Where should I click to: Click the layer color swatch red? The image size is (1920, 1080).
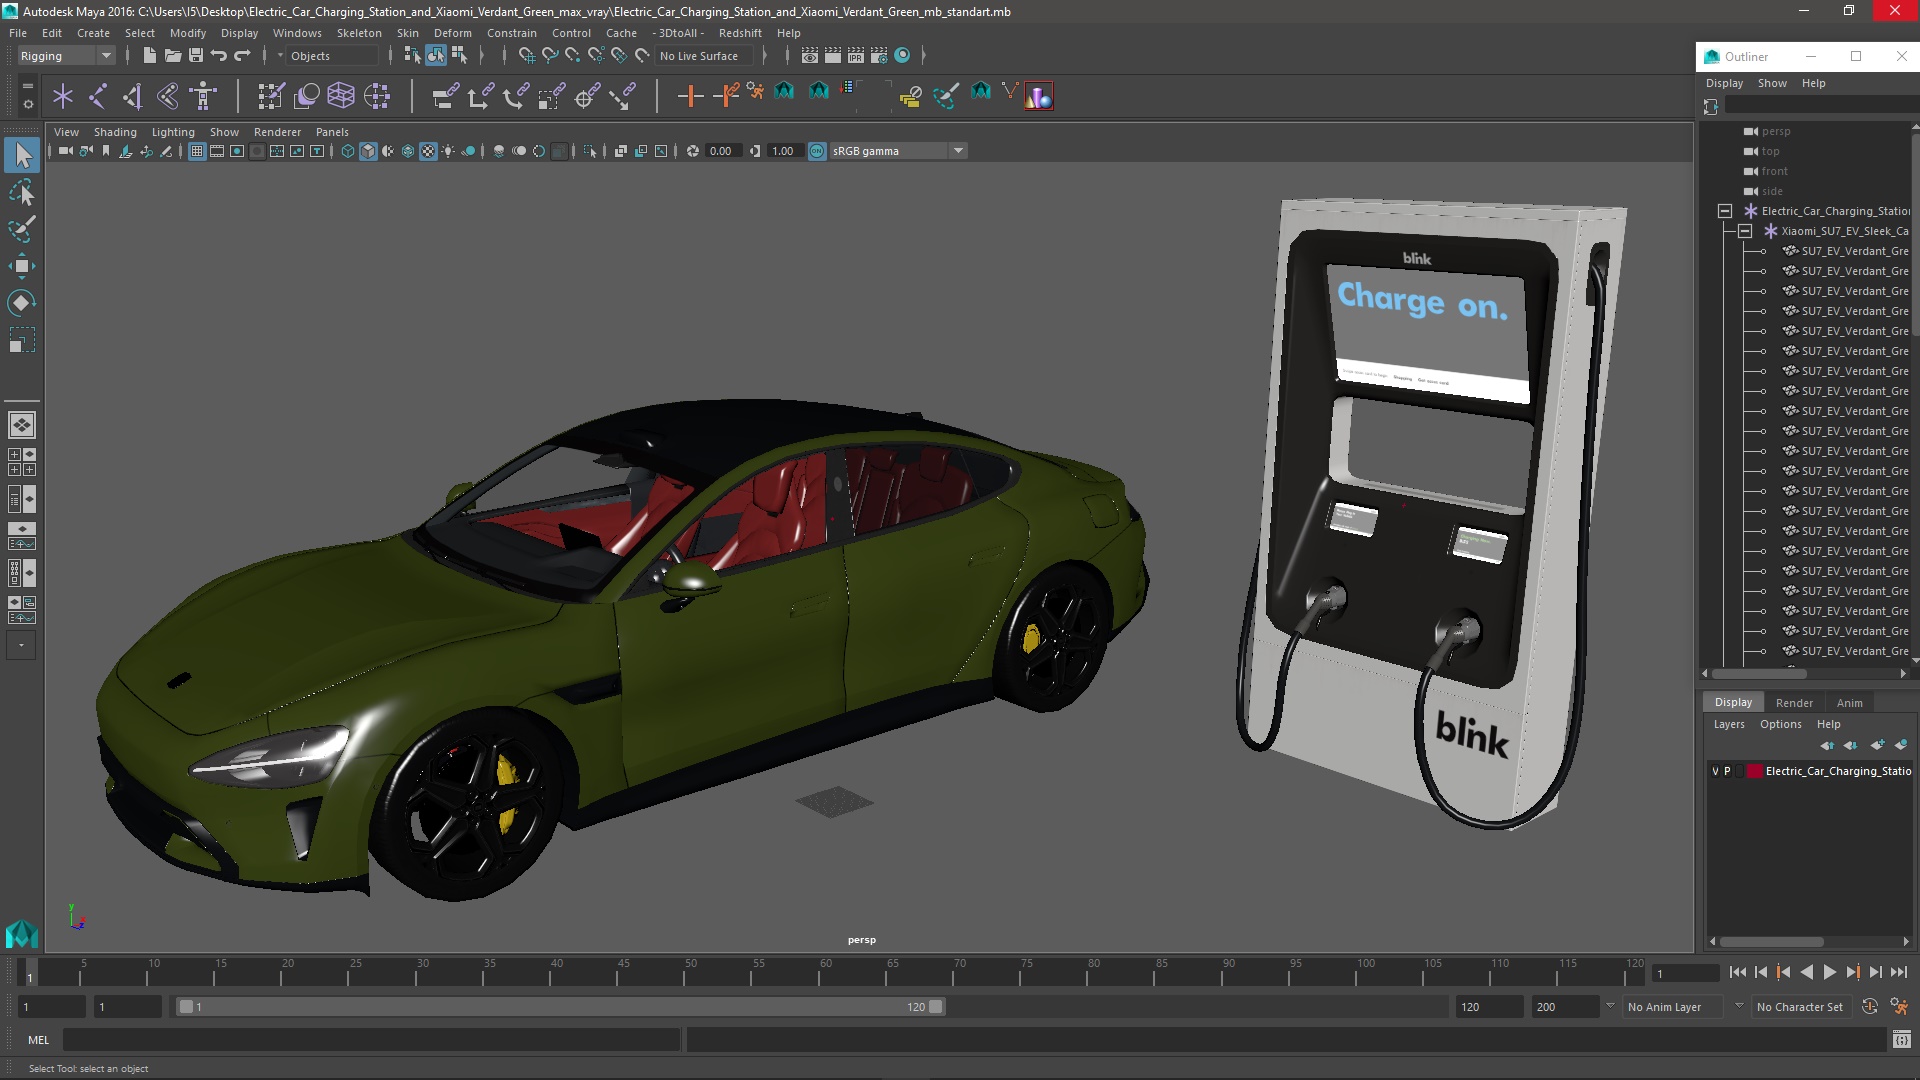point(1754,771)
